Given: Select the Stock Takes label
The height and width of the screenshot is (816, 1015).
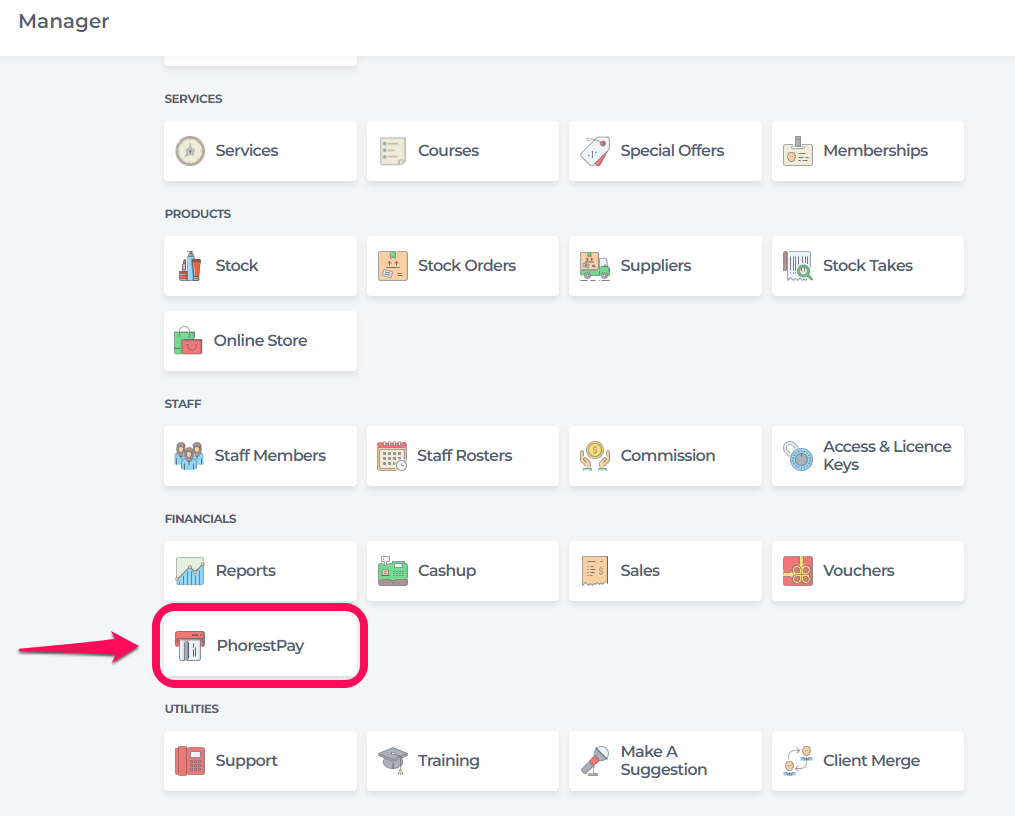Looking at the screenshot, I should coord(867,266).
